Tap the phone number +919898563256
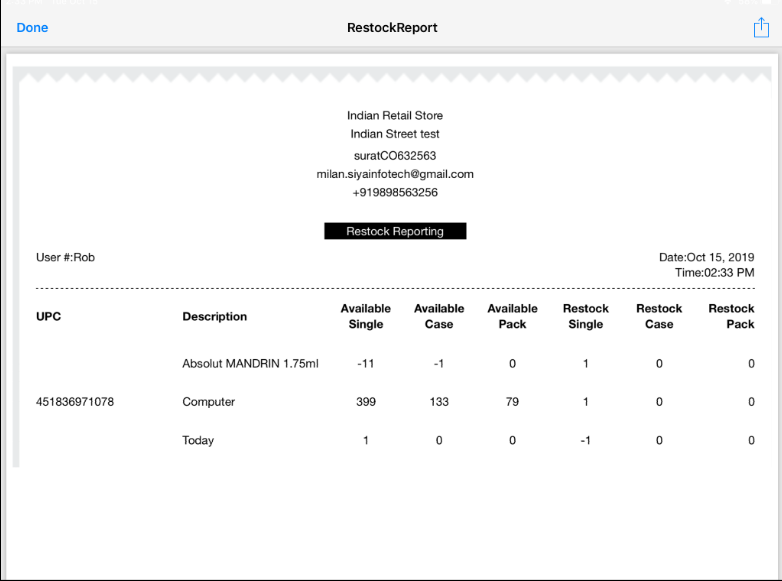This screenshot has height=581, width=782. point(395,192)
